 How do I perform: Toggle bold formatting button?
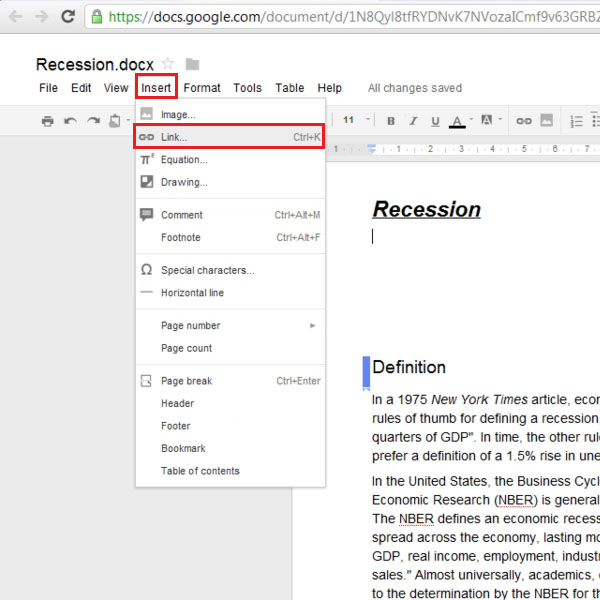pyautogui.click(x=391, y=121)
